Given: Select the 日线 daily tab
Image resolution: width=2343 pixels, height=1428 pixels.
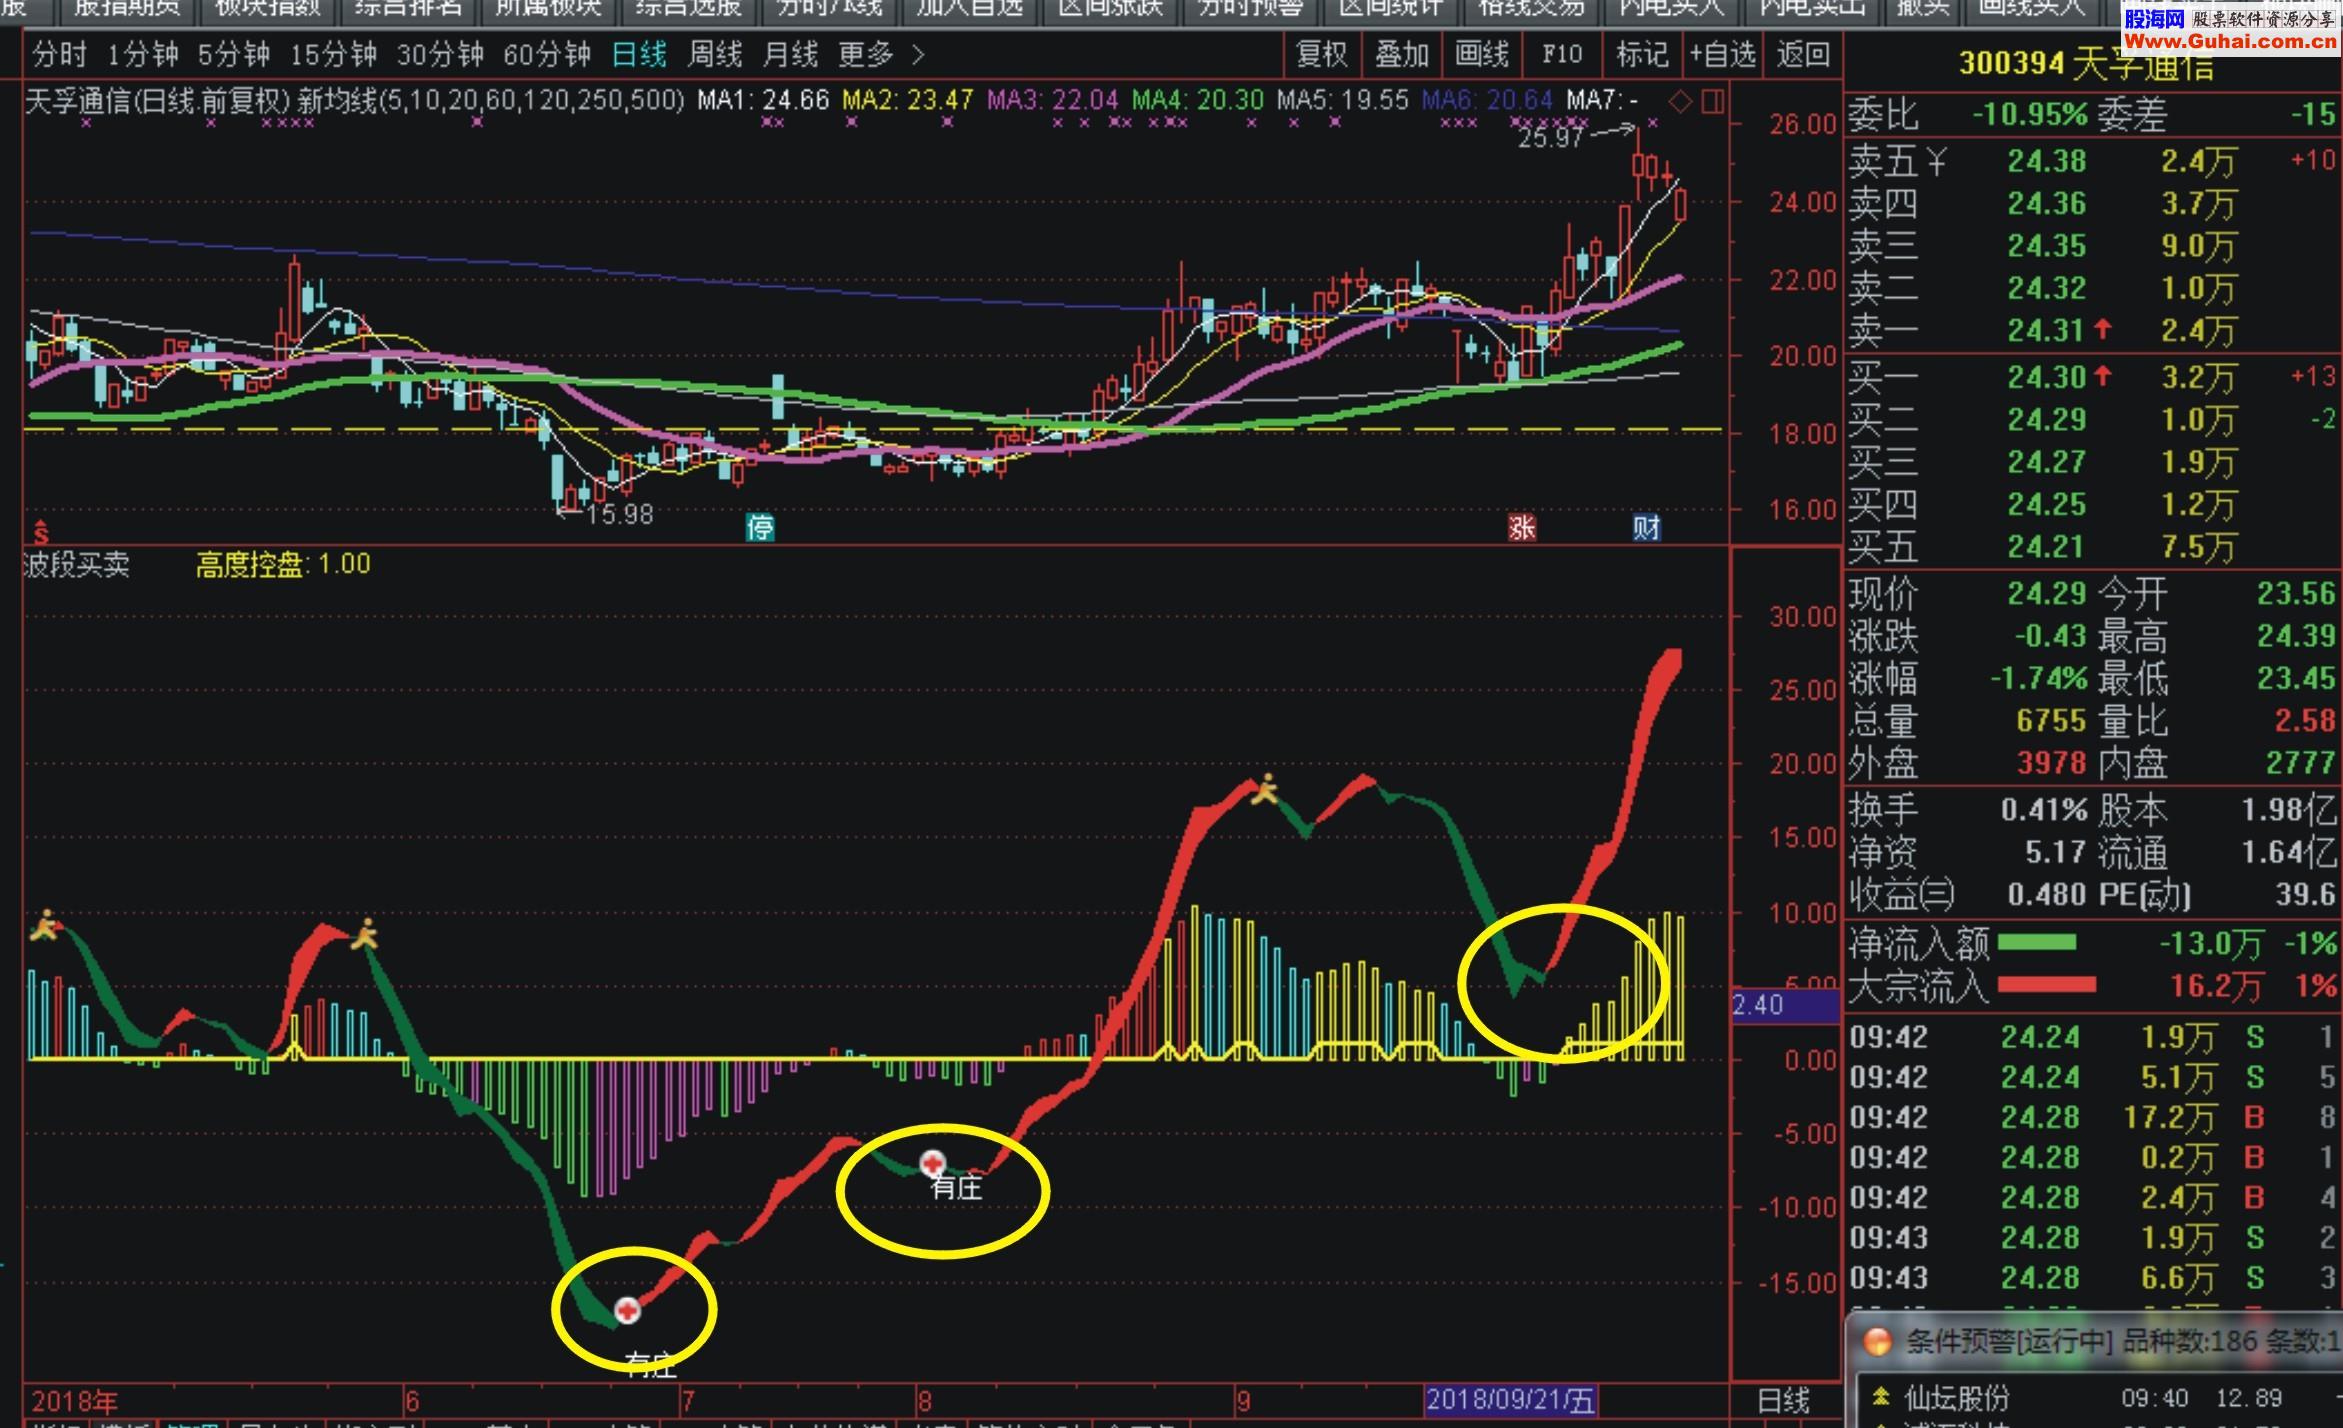Looking at the screenshot, I should click(638, 55).
